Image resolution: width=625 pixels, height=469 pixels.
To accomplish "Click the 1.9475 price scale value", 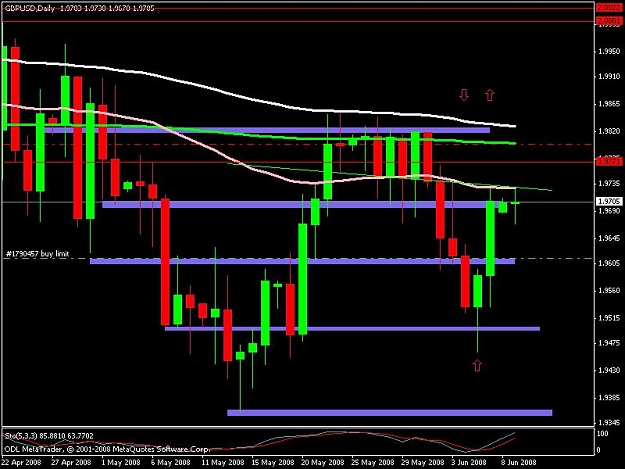I will pos(609,343).
